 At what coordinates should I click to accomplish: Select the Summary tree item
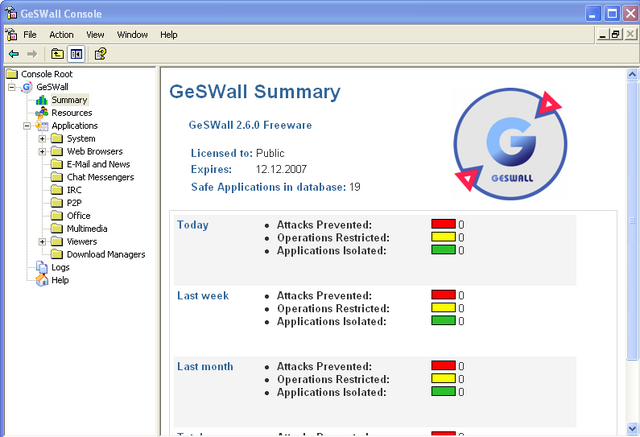[x=69, y=100]
